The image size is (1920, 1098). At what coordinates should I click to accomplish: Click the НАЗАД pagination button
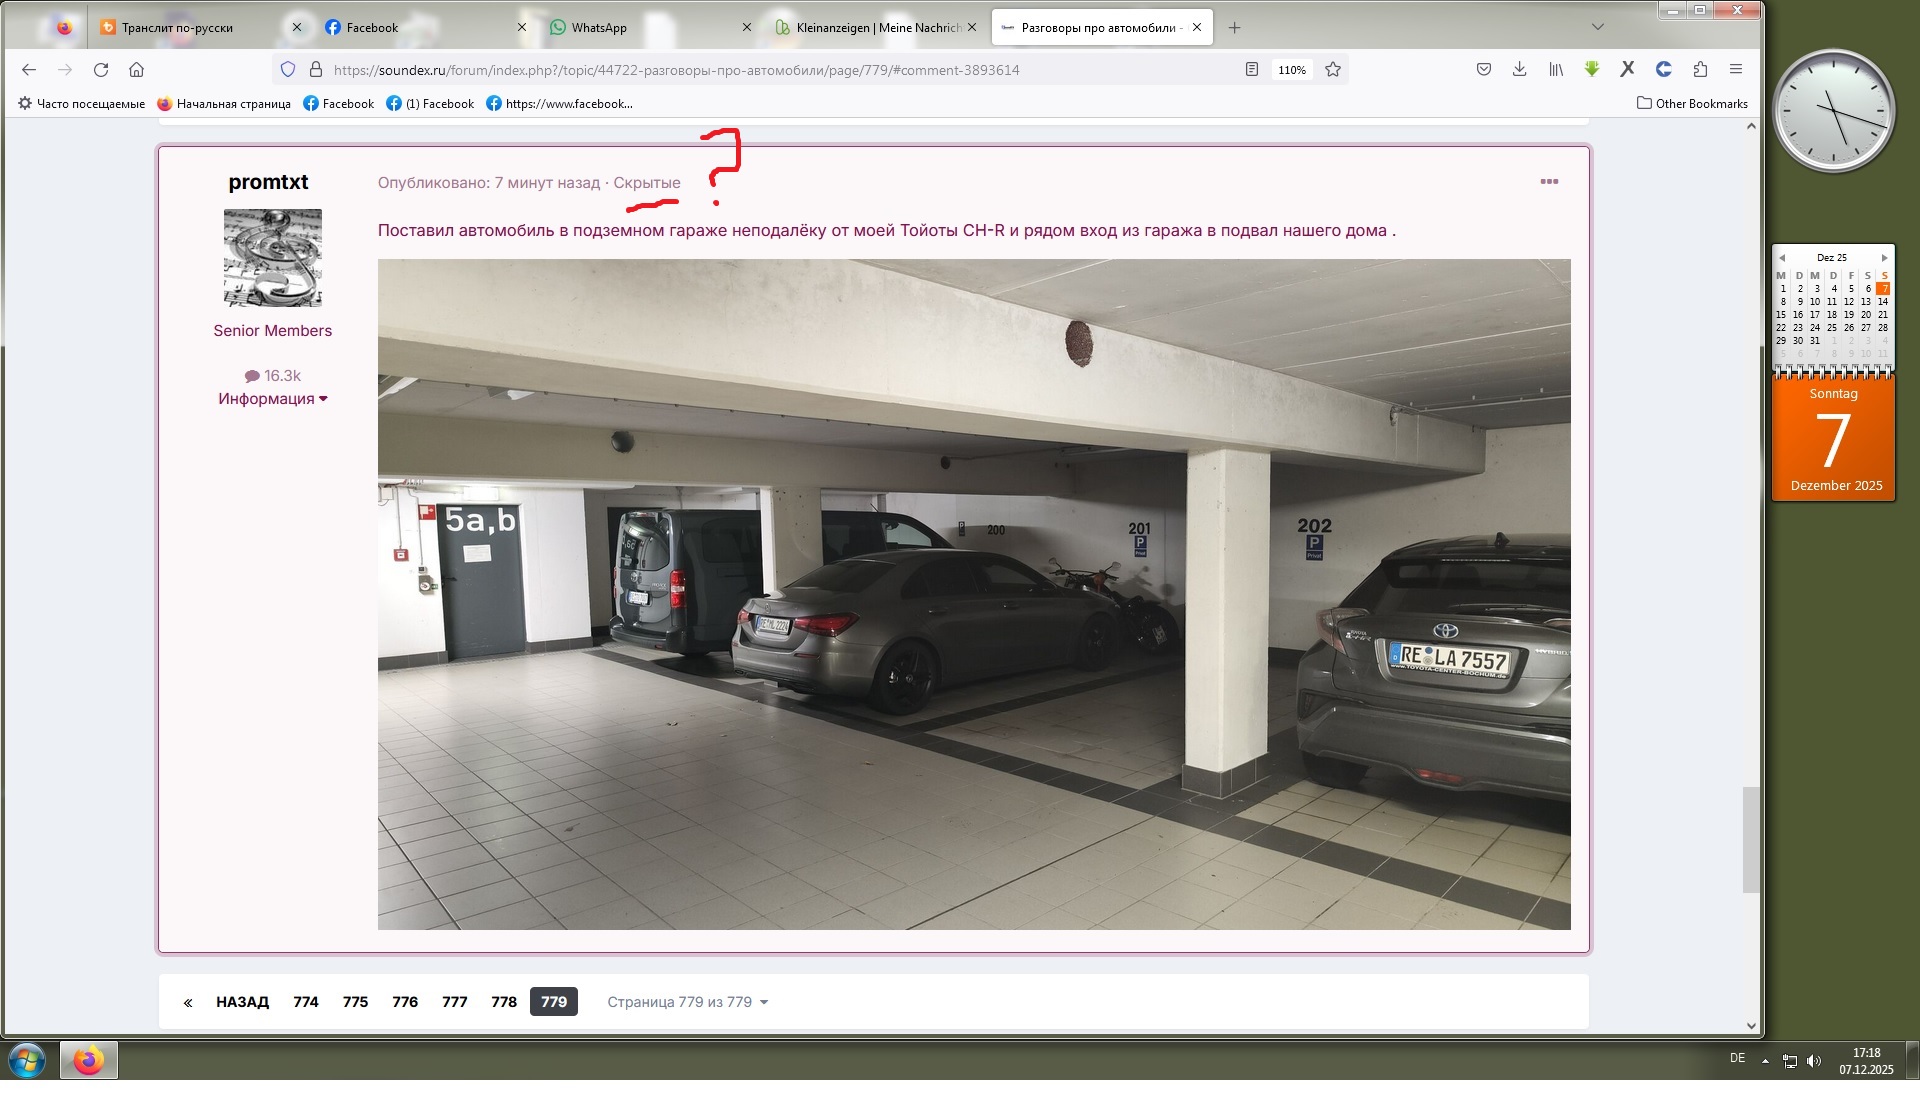coord(242,1002)
